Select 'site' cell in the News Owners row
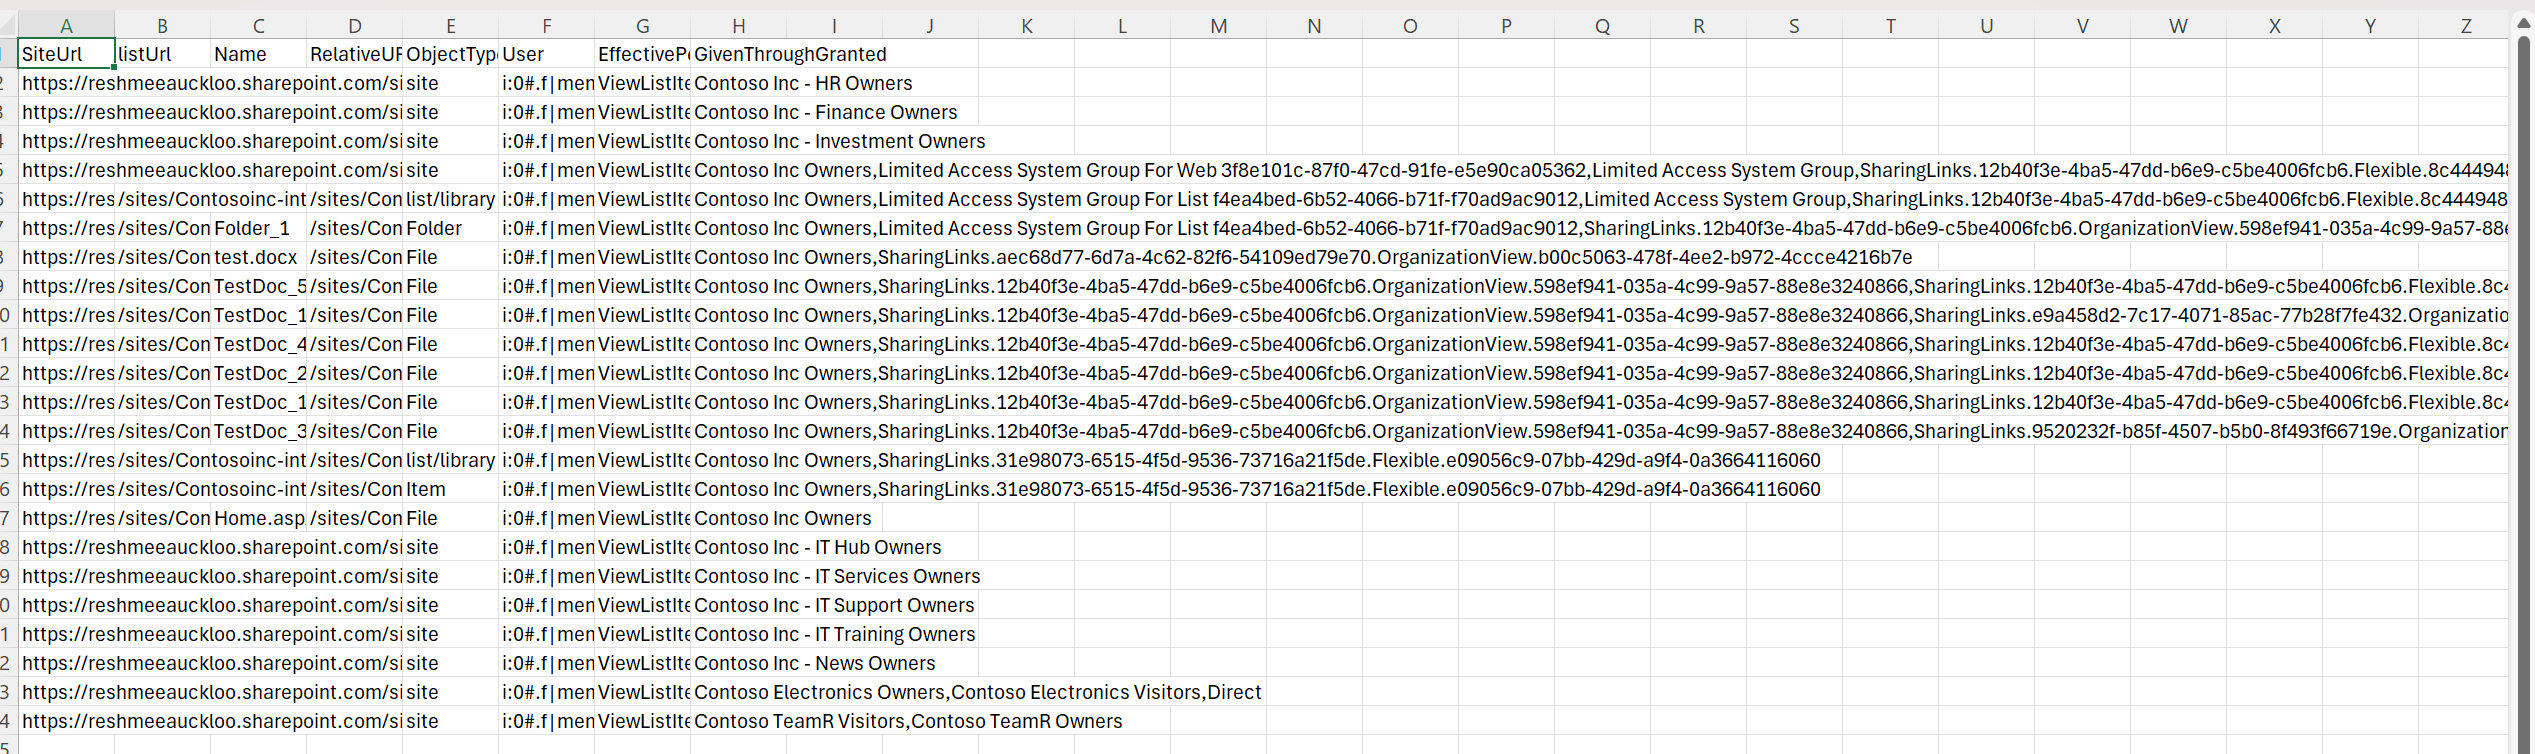Viewport: 2535px width, 754px height. point(450,663)
